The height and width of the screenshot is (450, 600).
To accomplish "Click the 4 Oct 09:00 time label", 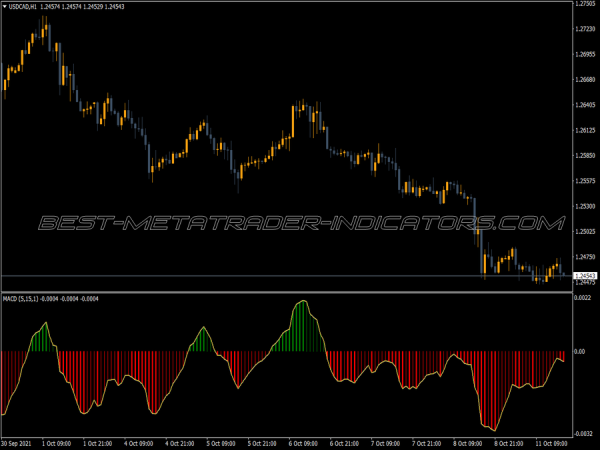I will pos(139,443).
